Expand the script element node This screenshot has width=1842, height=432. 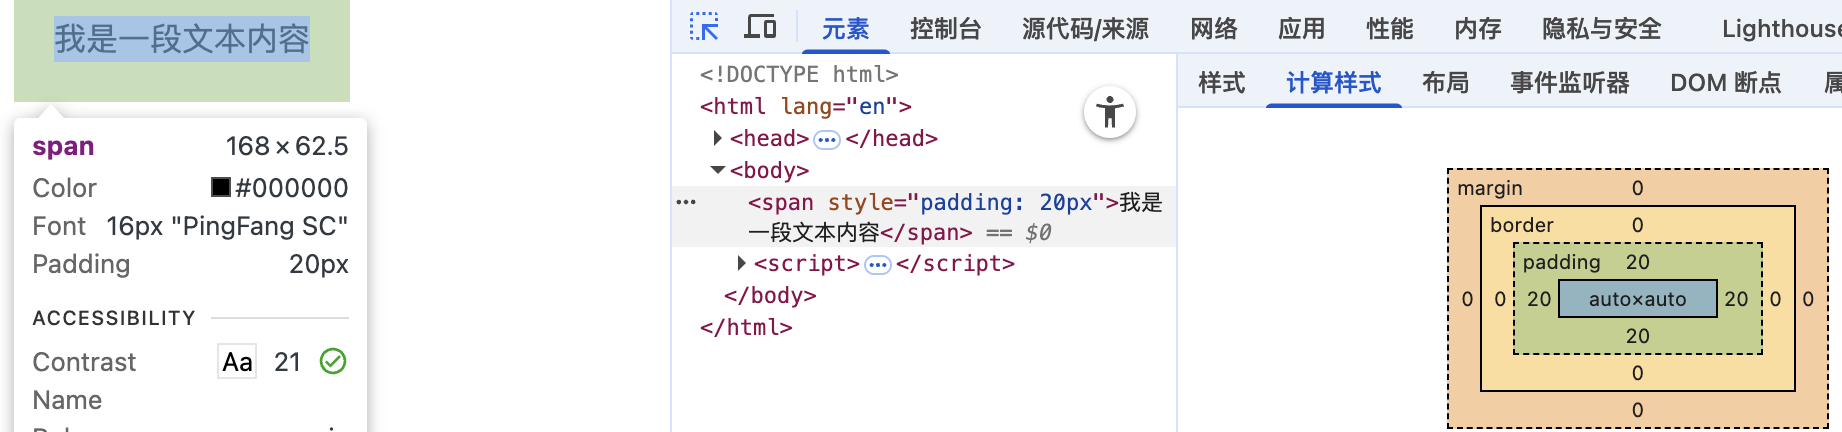point(741,263)
